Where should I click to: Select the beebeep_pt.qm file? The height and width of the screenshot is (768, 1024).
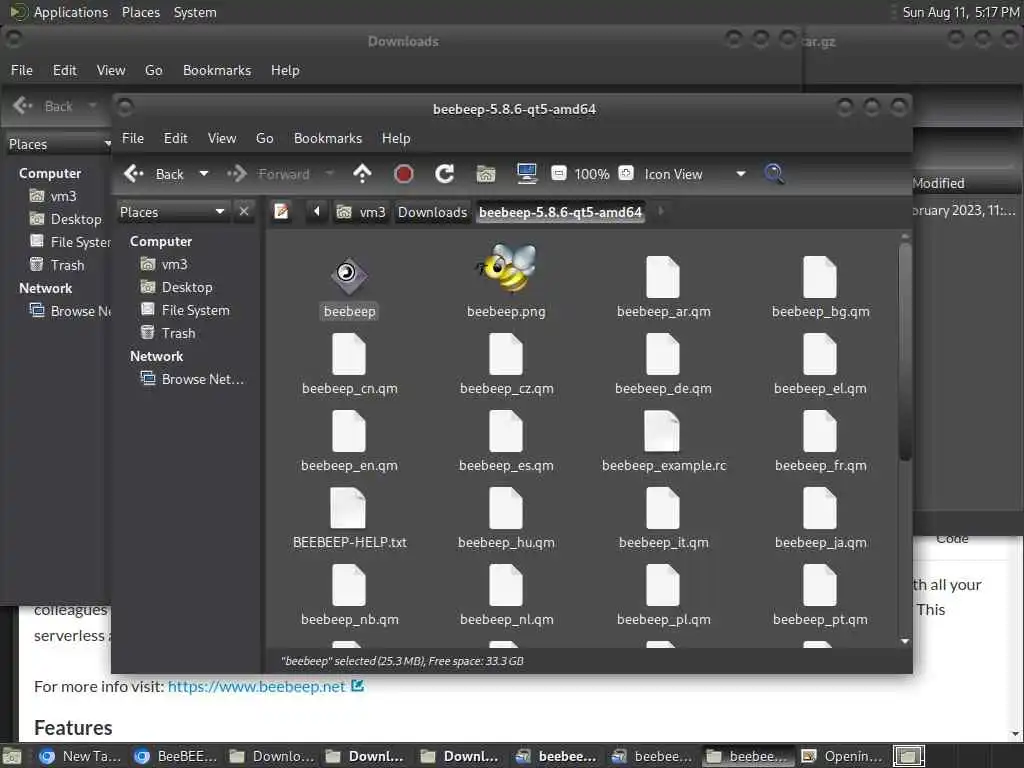pyautogui.click(x=820, y=594)
